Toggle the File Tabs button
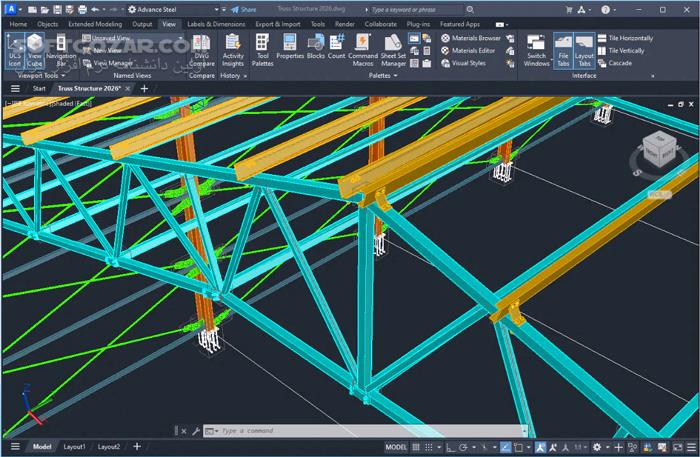 point(563,49)
